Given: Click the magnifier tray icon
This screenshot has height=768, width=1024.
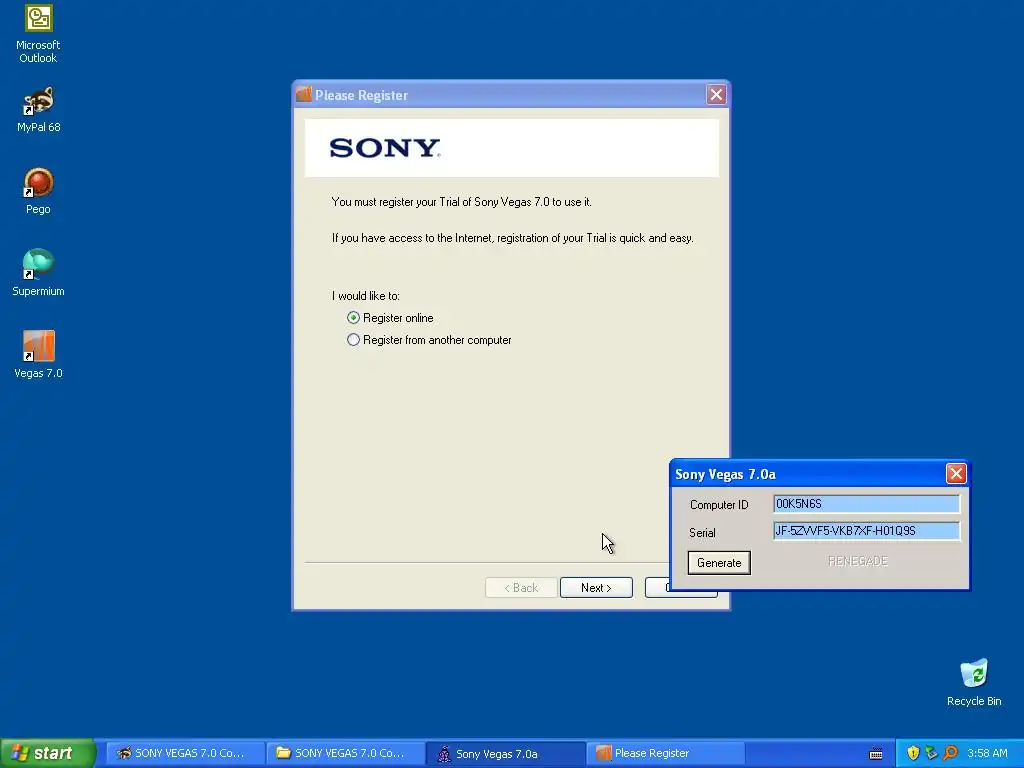Looking at the screenshot, I should (950, 754).
